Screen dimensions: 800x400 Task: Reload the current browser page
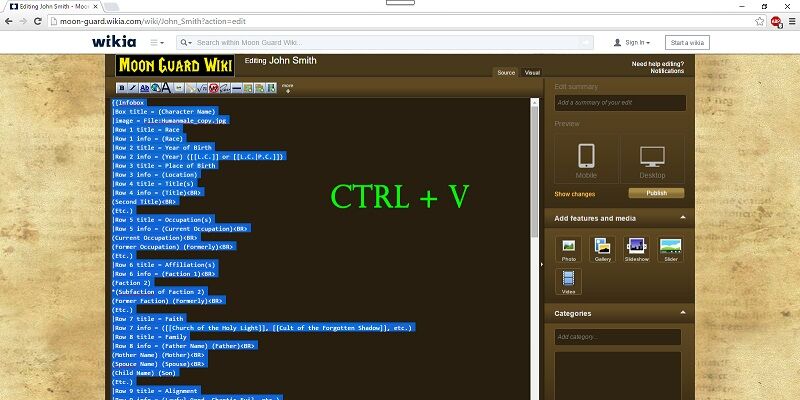(37, 21)
